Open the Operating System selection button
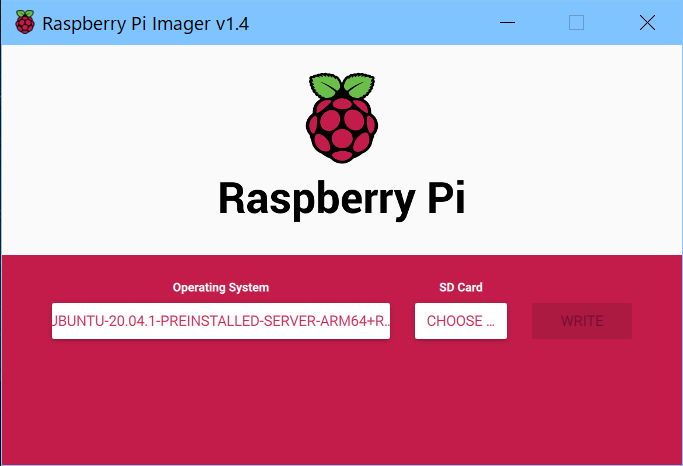Viewport: 683px width, 466px height. (221, 321)
